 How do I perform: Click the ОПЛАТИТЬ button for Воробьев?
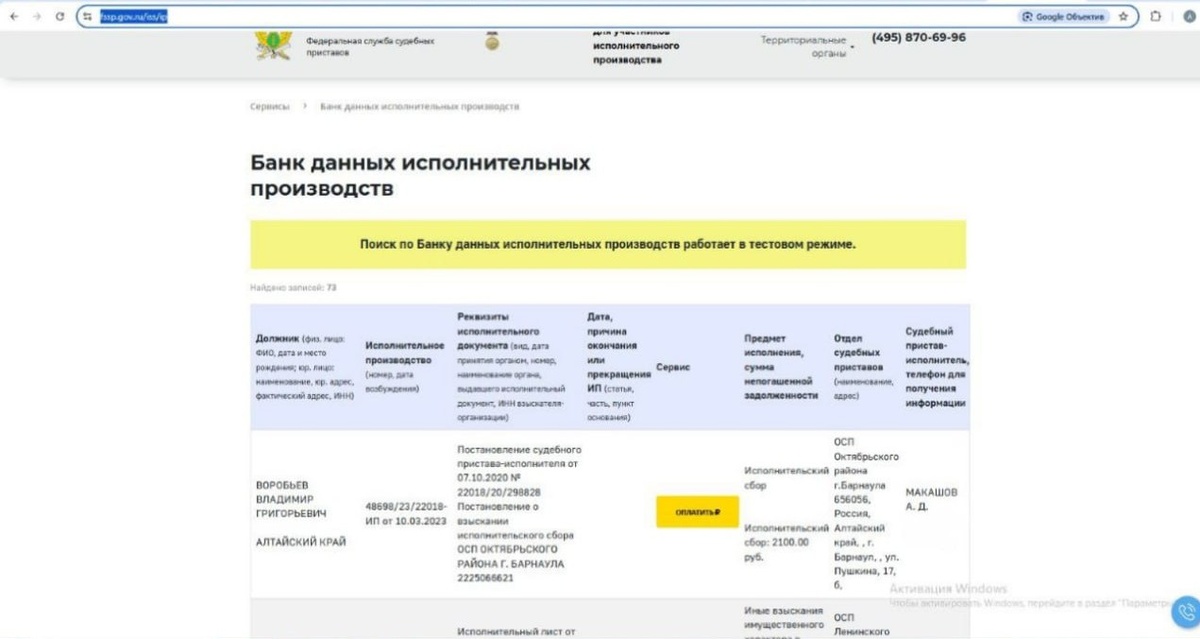697,512
